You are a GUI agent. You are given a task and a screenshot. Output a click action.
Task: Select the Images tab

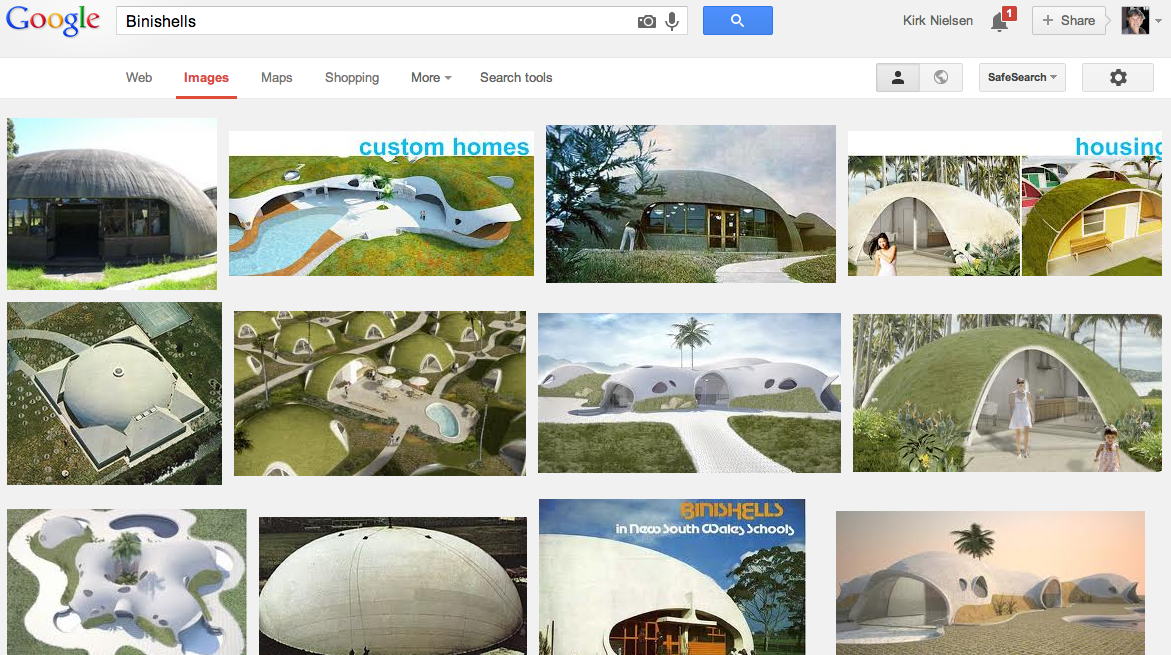pyautogui.click(x=206, y=78)
